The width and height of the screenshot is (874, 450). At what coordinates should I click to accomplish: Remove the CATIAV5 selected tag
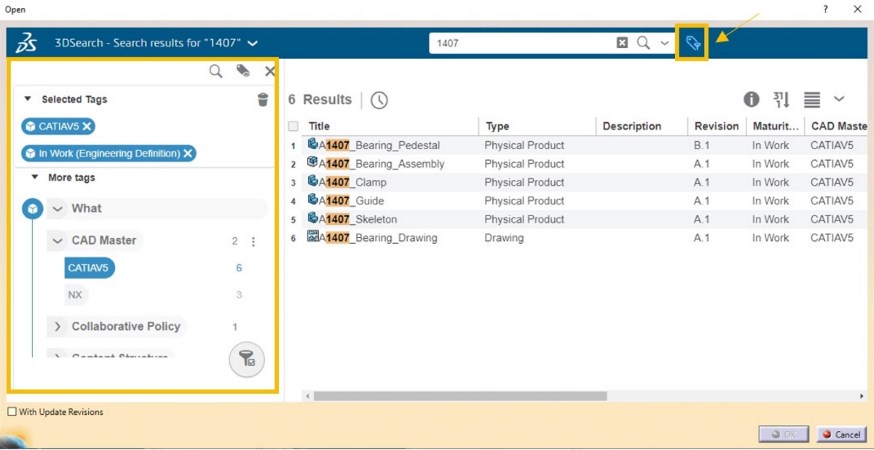[x=86, y=127]
